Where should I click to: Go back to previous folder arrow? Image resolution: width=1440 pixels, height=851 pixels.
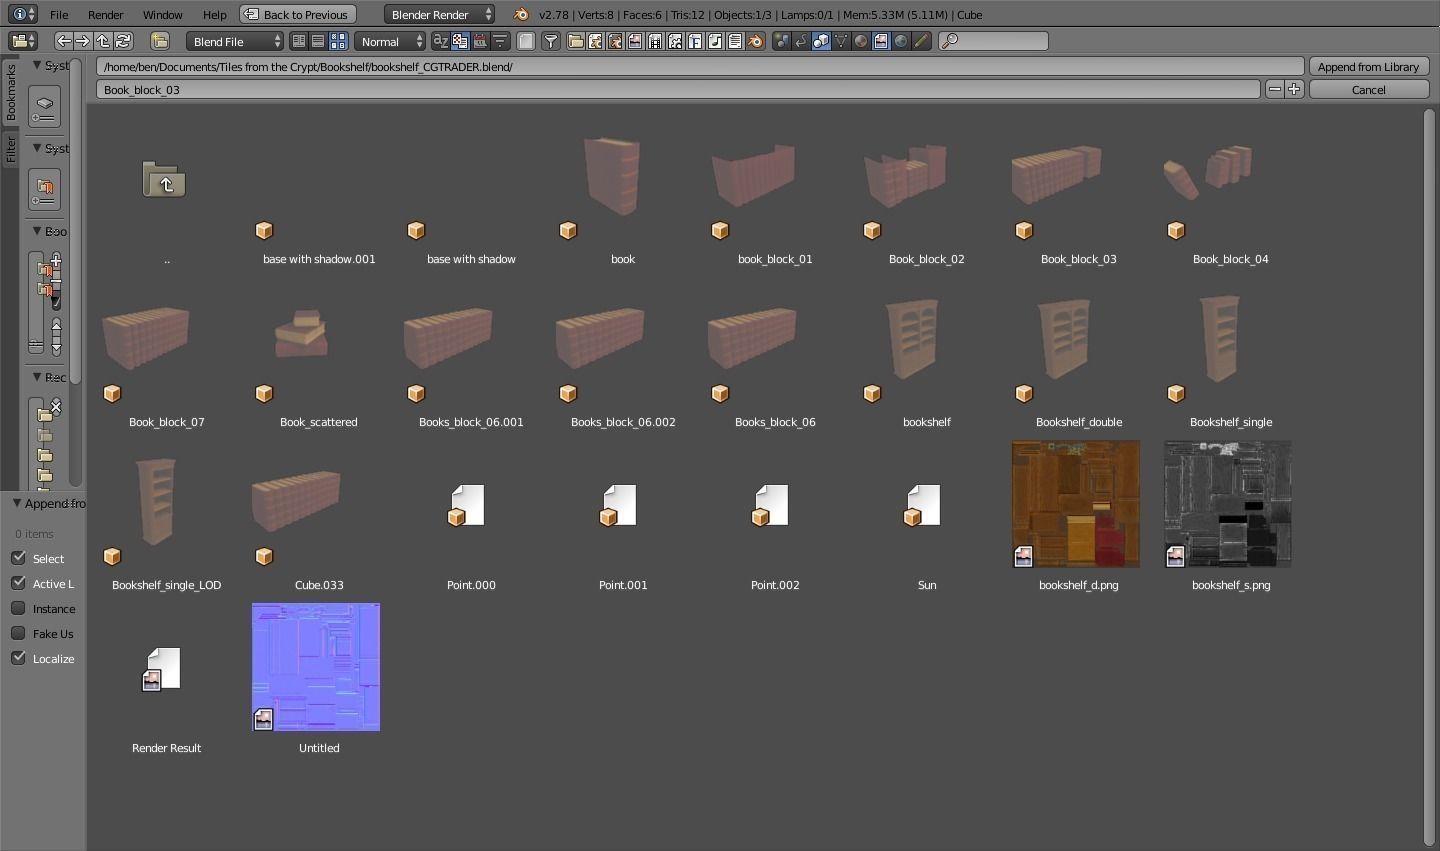[x=64, y=41]
